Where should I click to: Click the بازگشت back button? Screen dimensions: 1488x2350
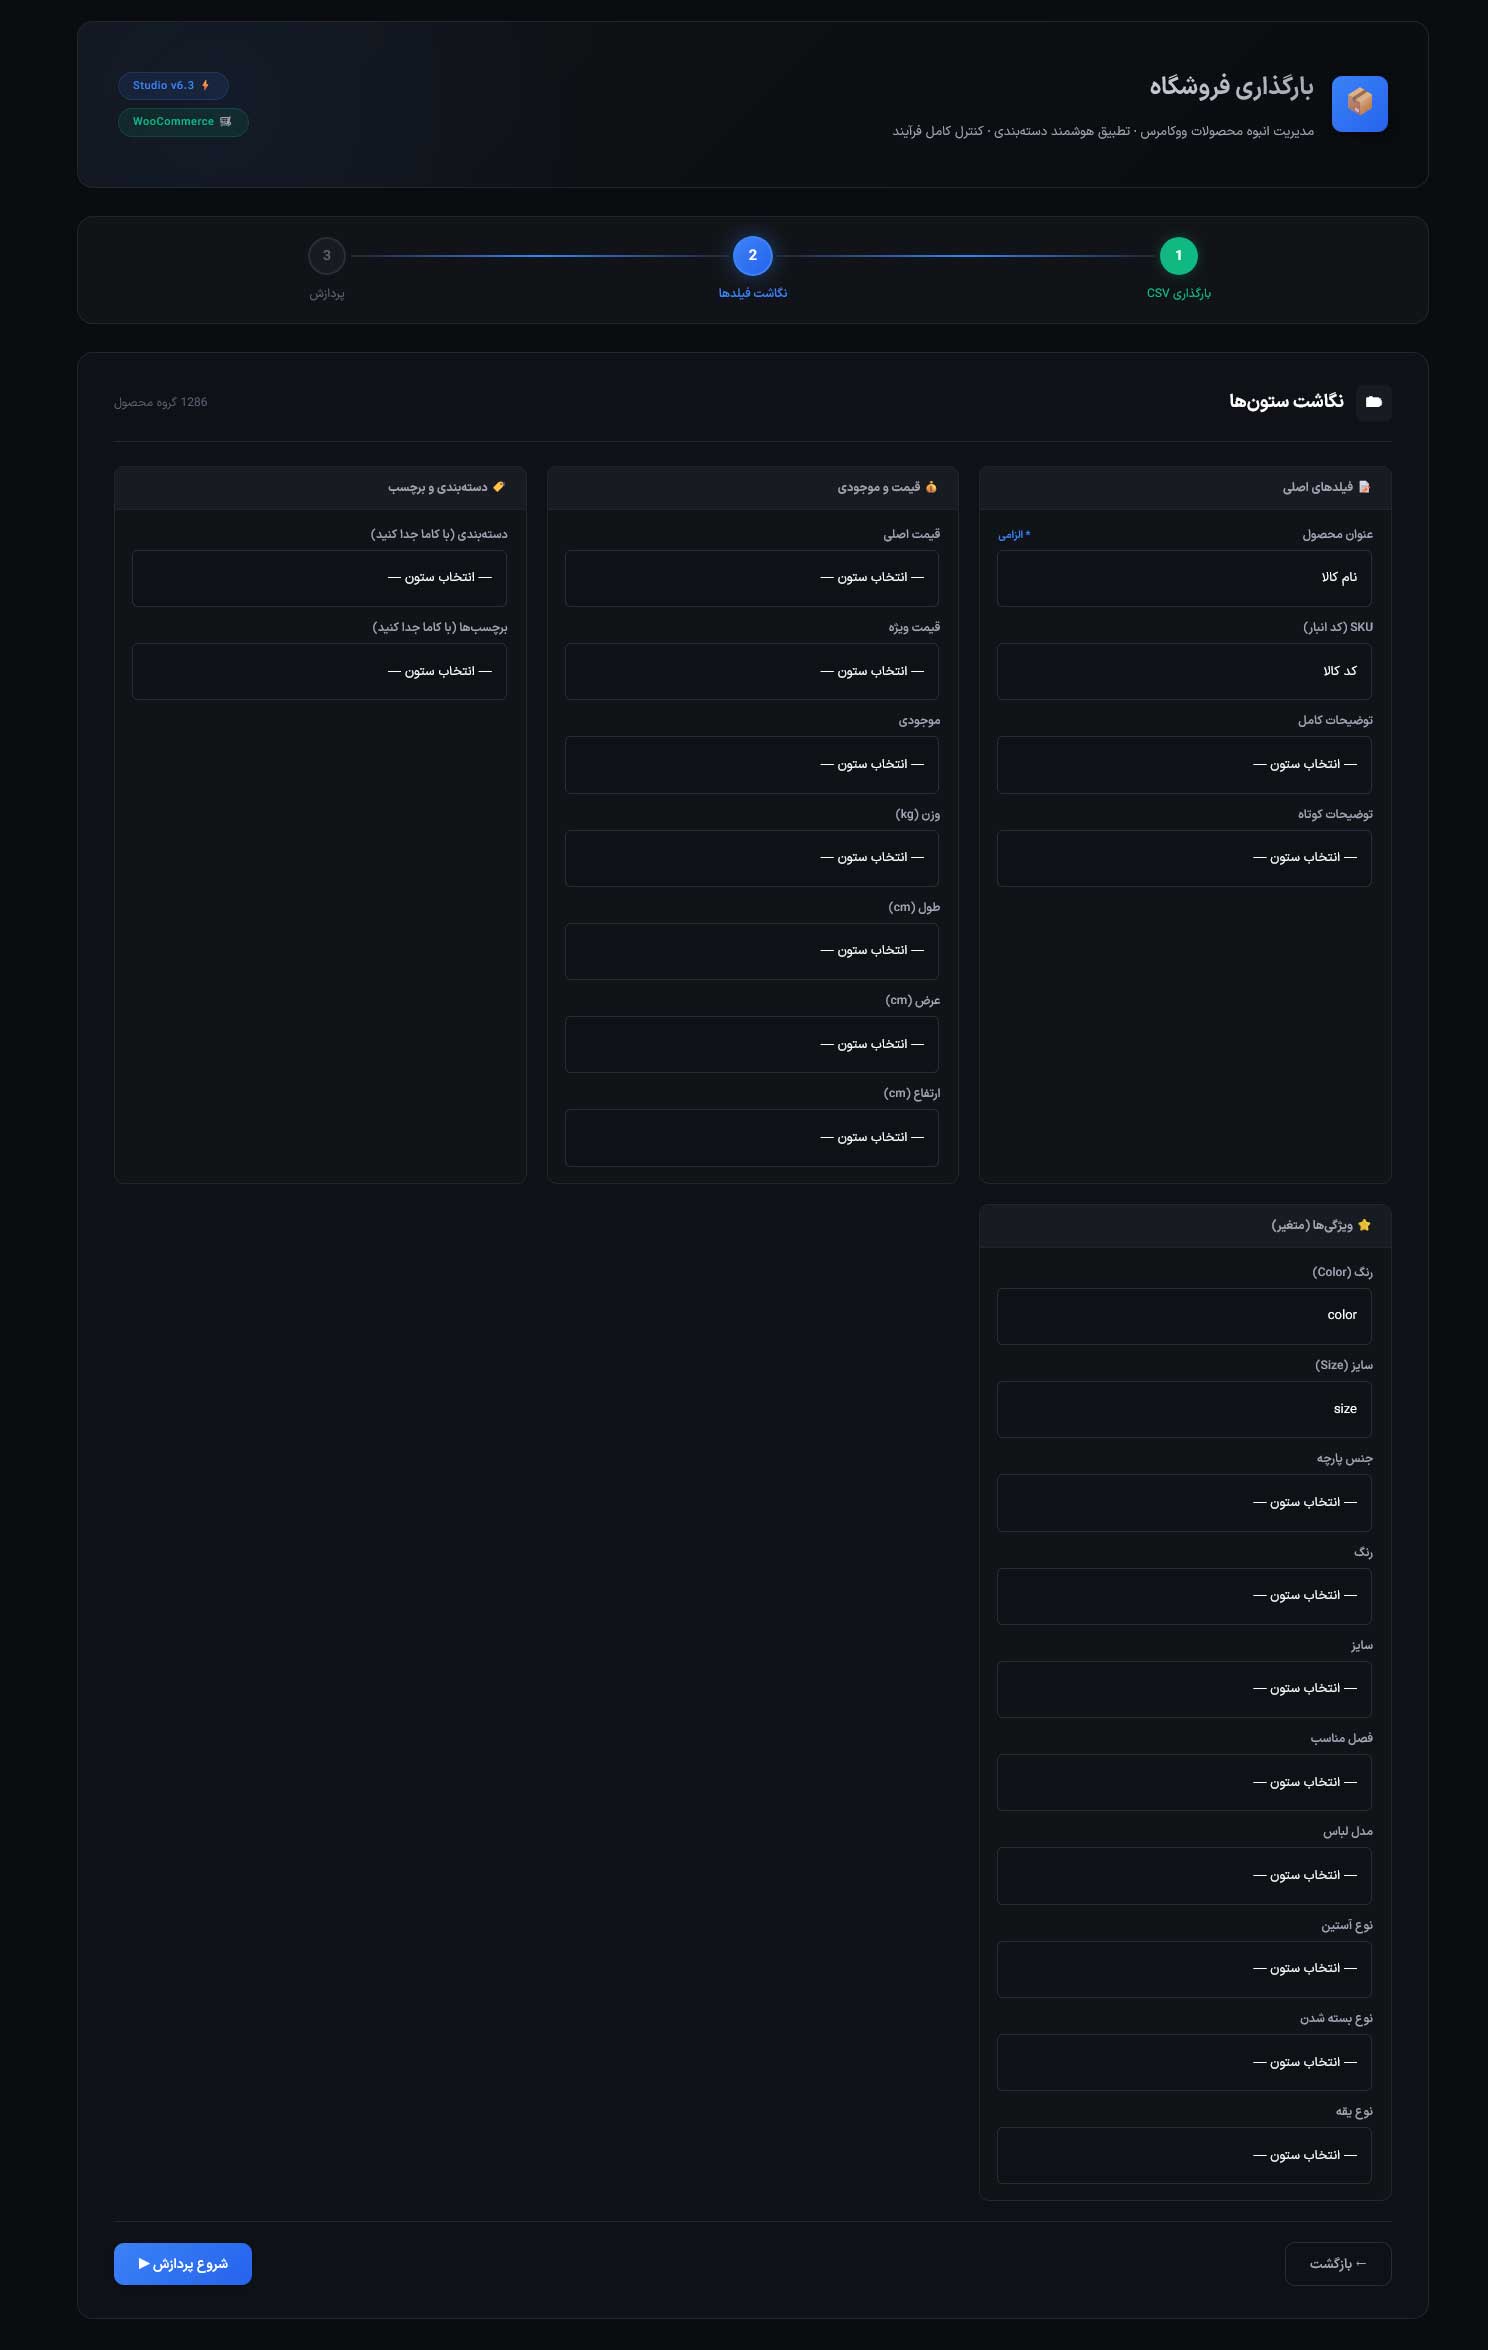pyautogui.click(x=1338, y=2264)
